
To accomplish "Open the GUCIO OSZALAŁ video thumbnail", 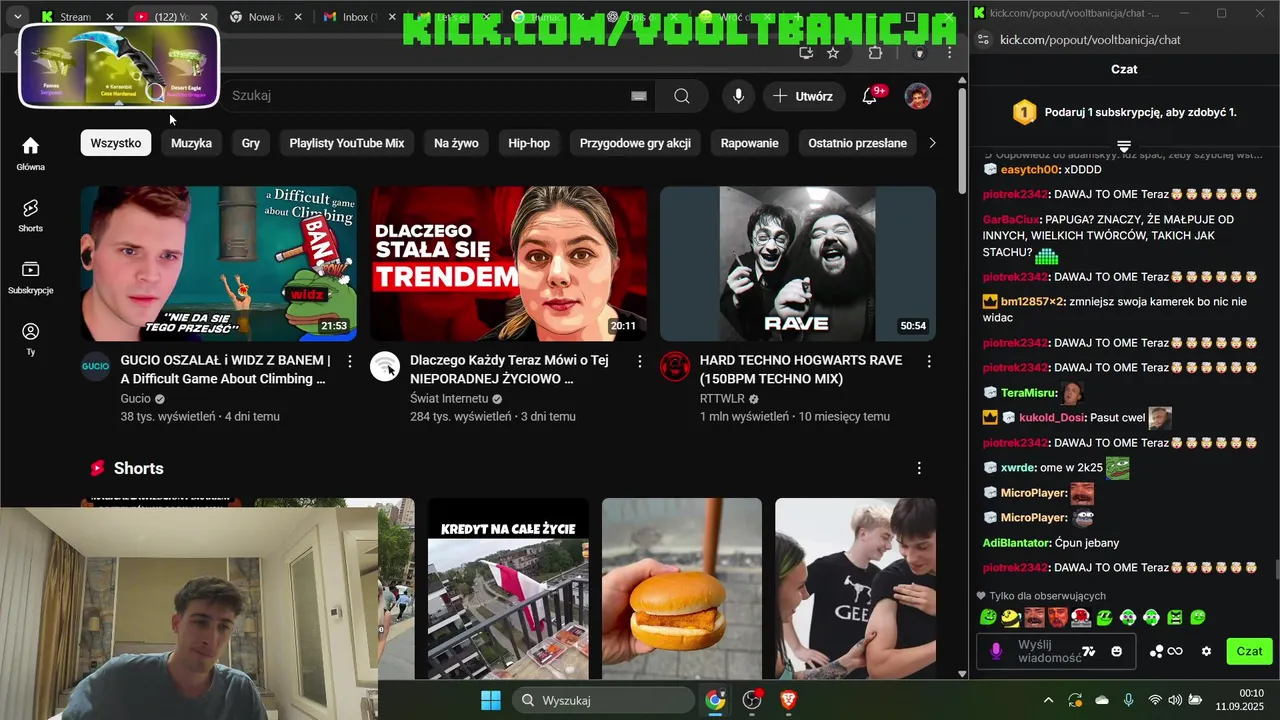I will [x=219, y=264].
